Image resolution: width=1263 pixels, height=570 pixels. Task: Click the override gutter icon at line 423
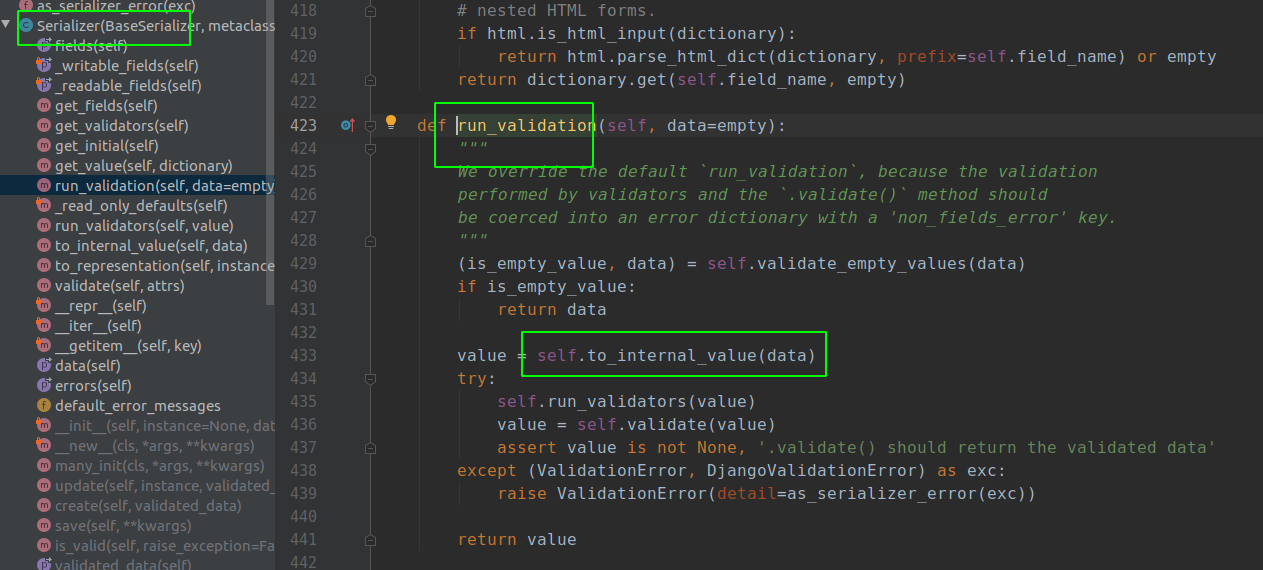tap(347, 125)
